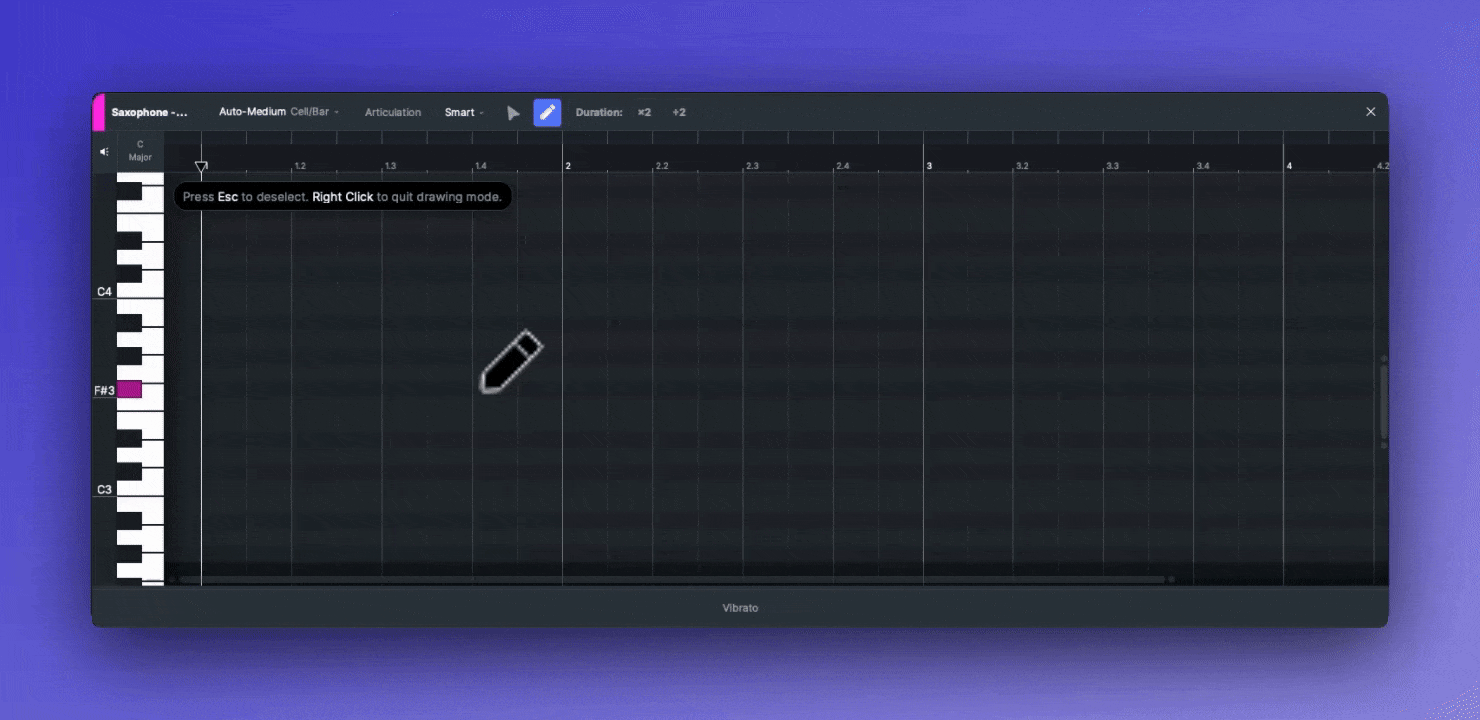Jump to bar 3 on the ruler
1480x720 pixels.
(929, 165)
